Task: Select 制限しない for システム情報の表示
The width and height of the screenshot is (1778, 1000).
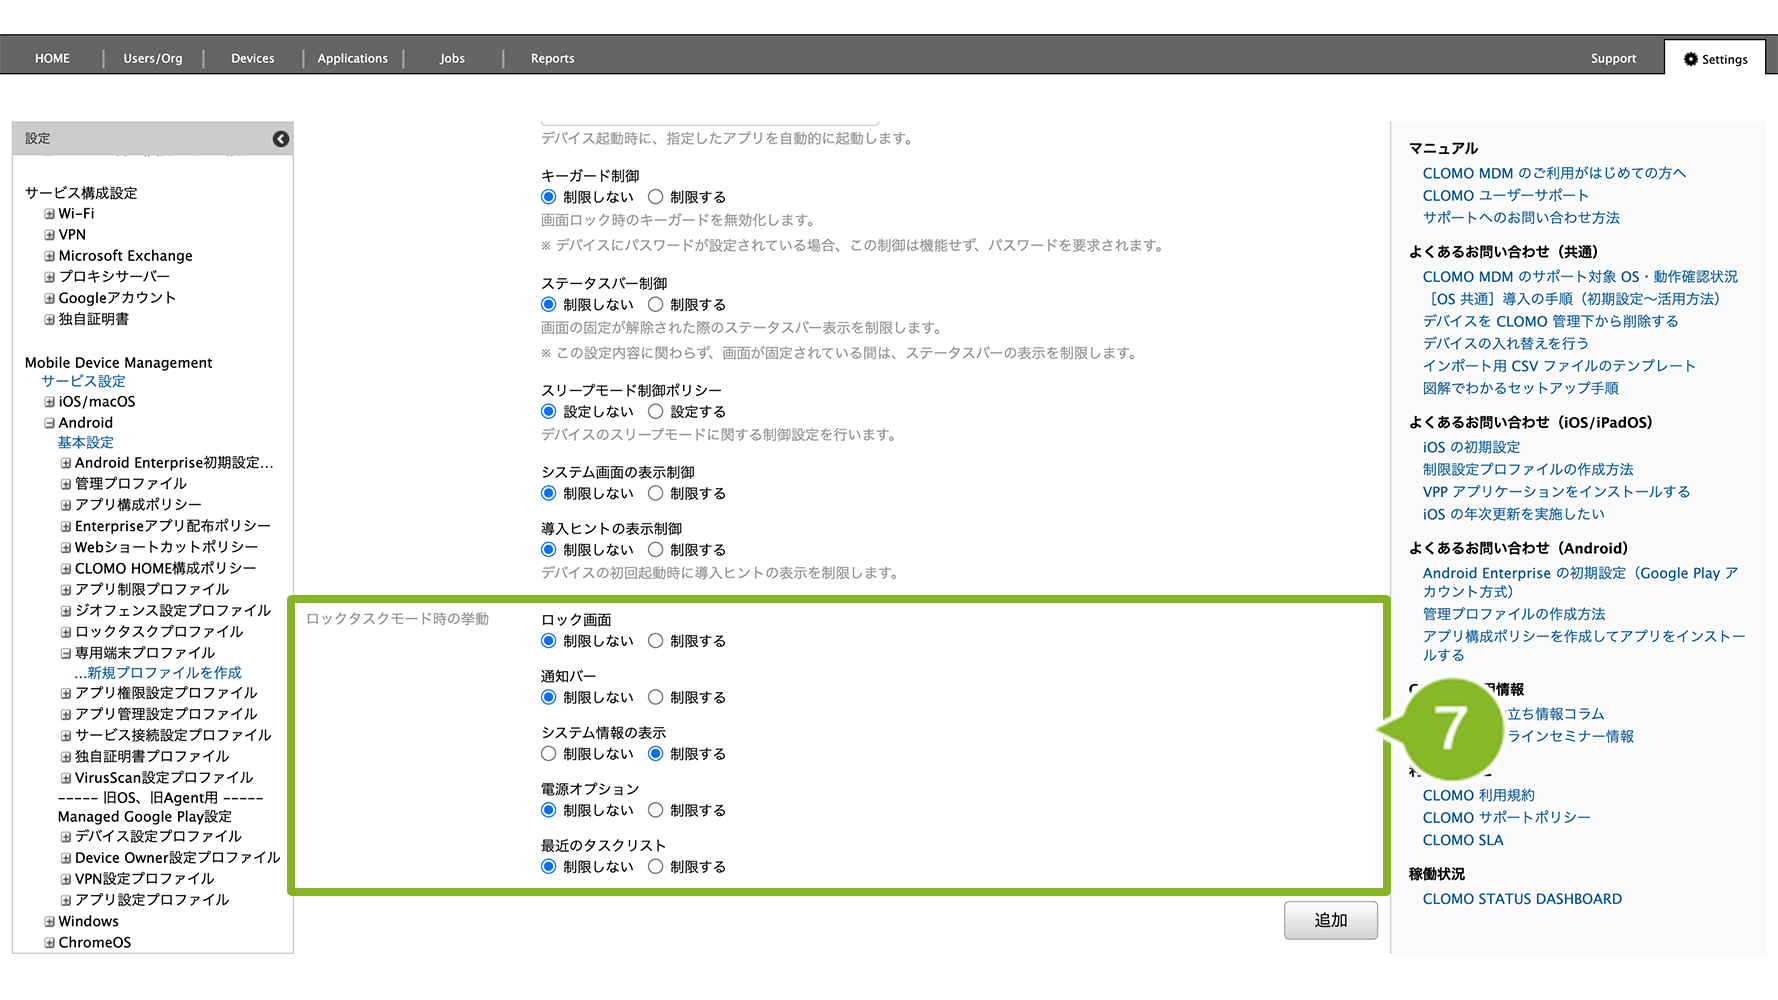Action: tap(549, 754)
